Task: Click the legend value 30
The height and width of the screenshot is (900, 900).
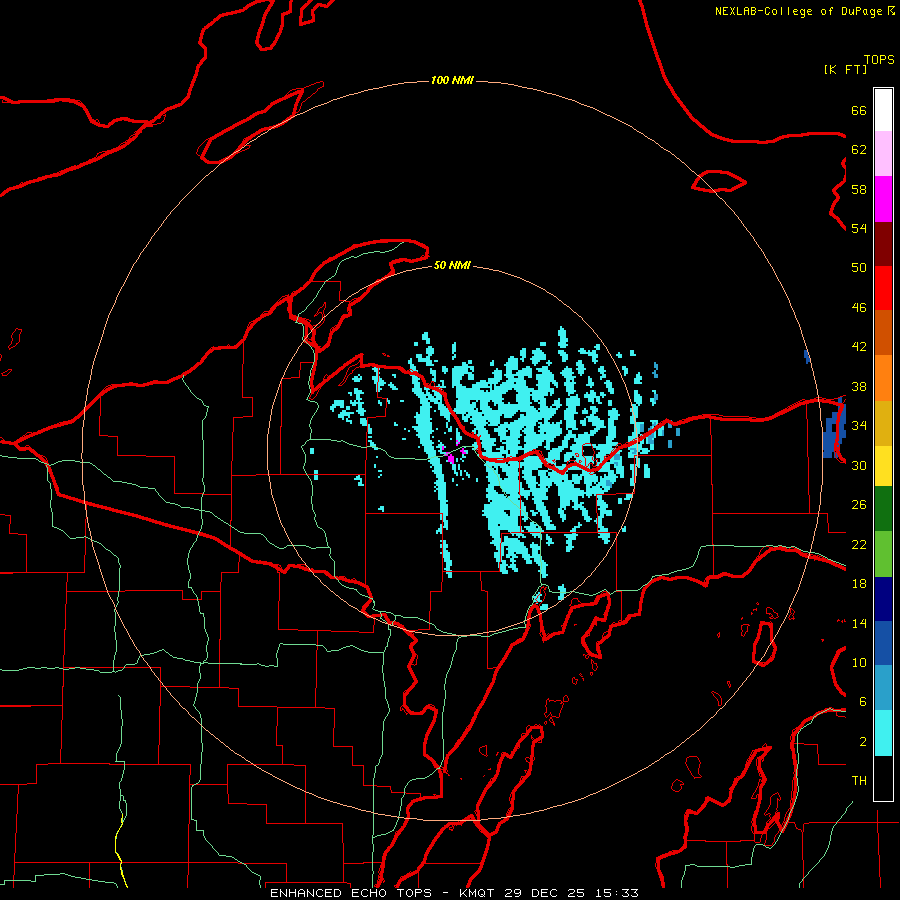Action: 859,465
